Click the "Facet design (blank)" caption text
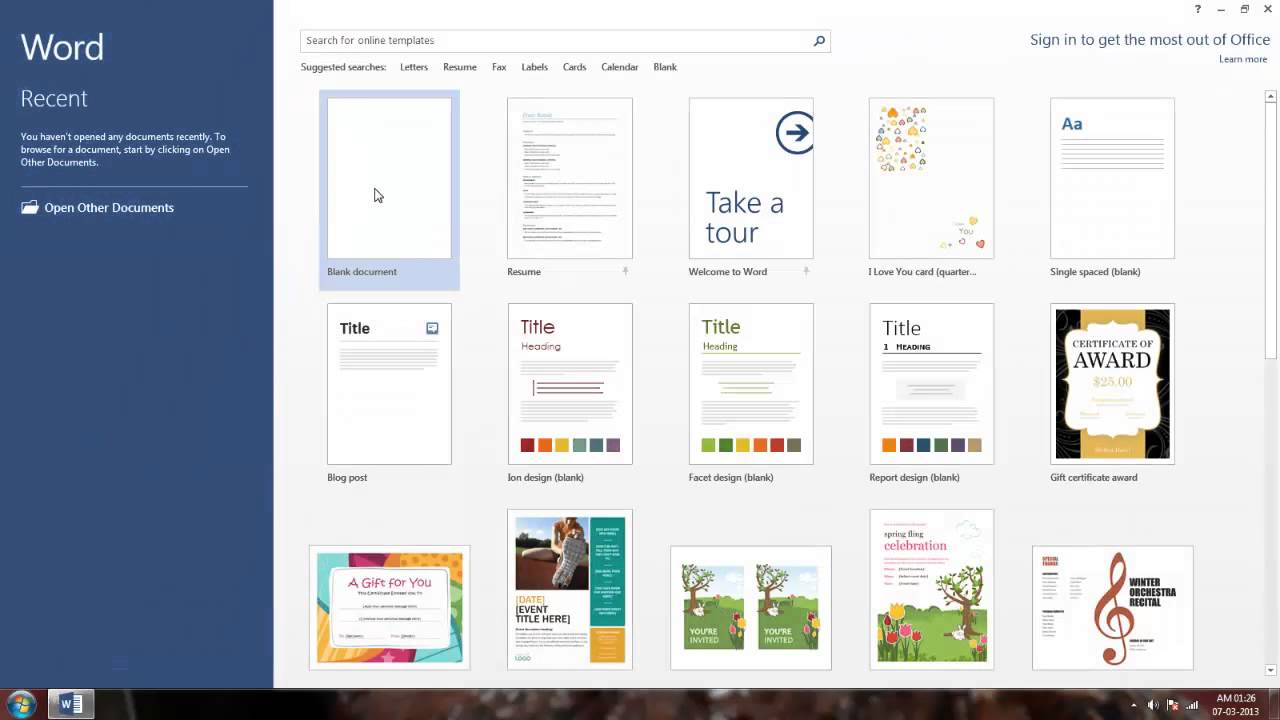Image resolution: width=1280 pixels, height=720 pixels. pos(731,478)
